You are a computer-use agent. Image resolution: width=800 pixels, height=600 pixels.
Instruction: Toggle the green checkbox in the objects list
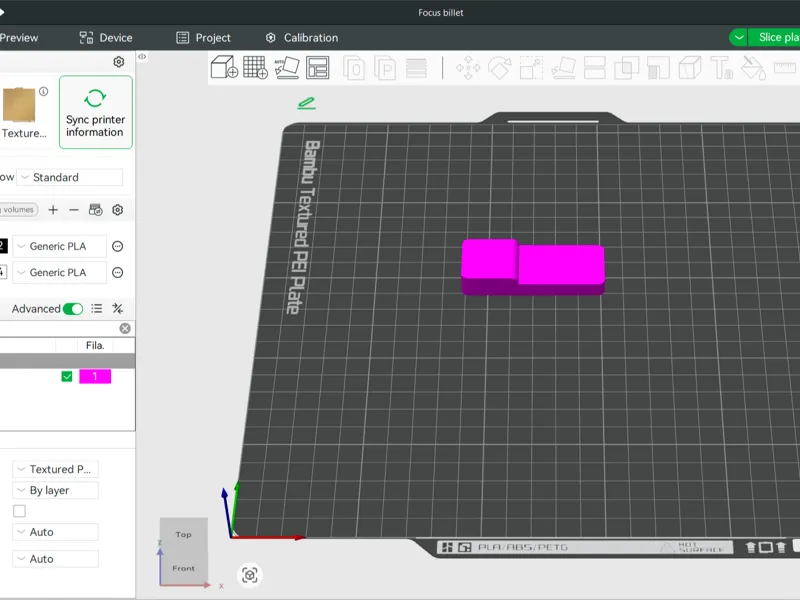(x=67, y=377)
